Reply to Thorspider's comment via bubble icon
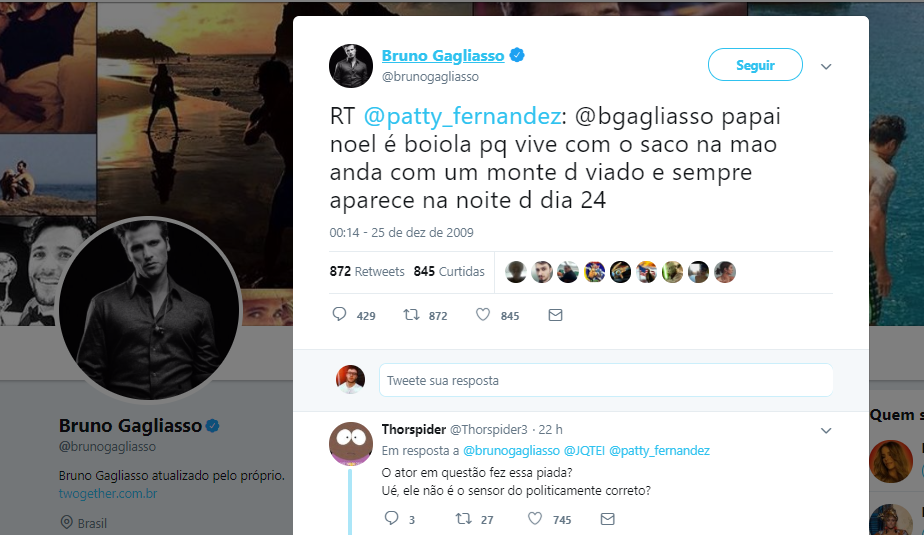Image resolution: width=924 pixels, height=535 pixels. tap(391, 518)
